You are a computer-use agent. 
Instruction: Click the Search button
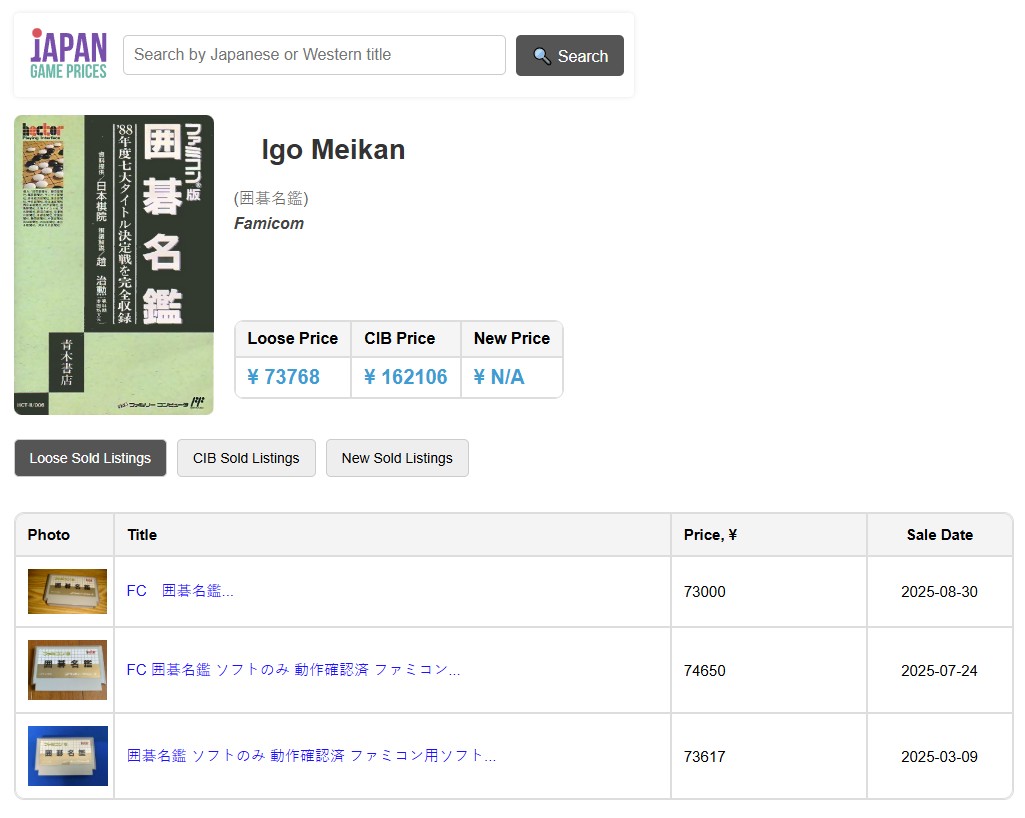tap(569, 56)
